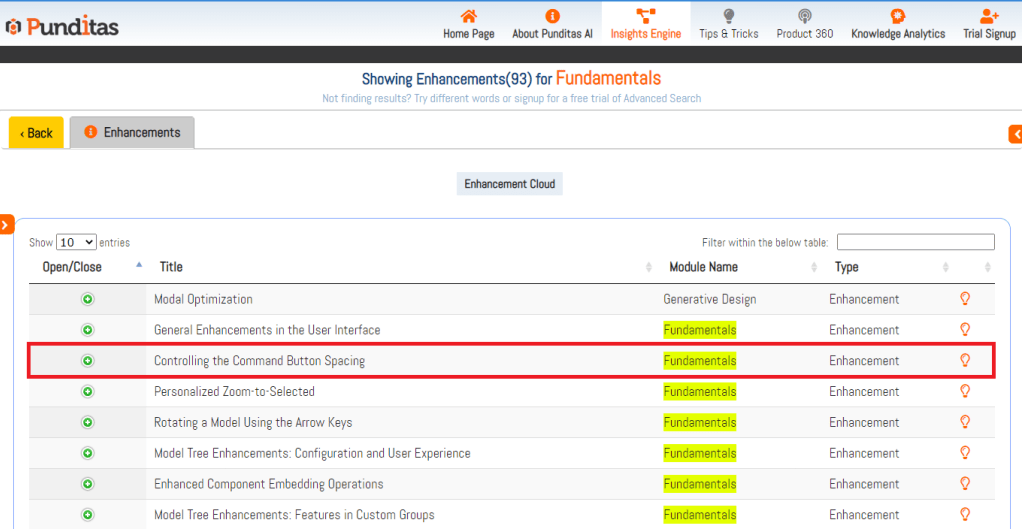Click the Filter within the below table field

(915, 242)
